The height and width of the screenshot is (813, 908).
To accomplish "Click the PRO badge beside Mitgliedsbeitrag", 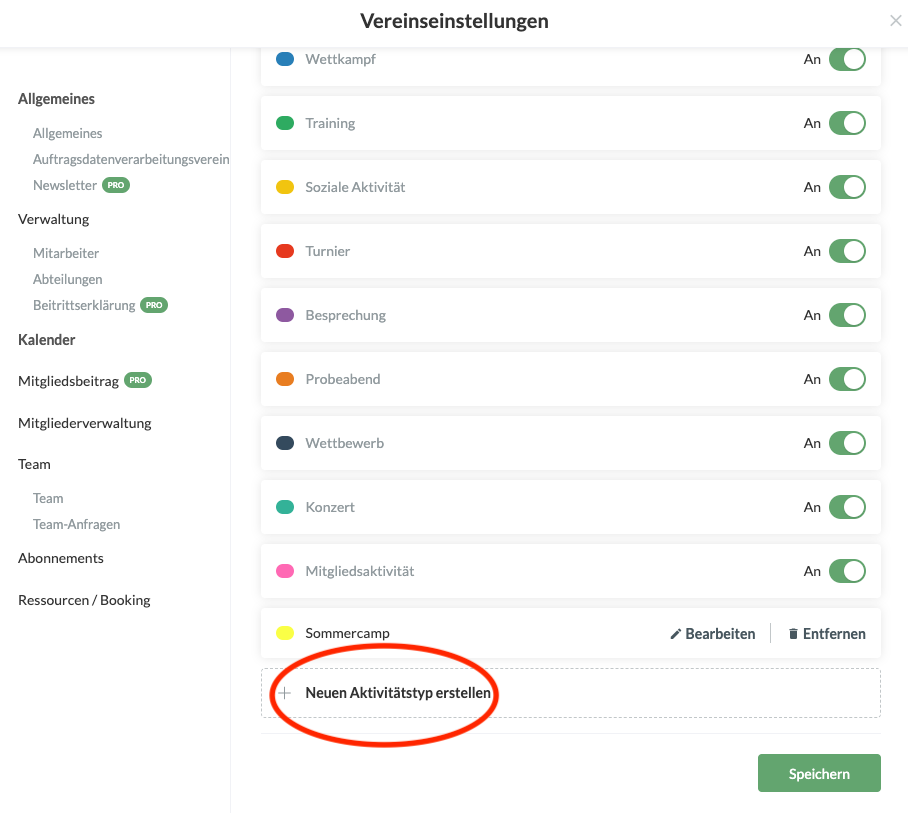I will 138,381.
